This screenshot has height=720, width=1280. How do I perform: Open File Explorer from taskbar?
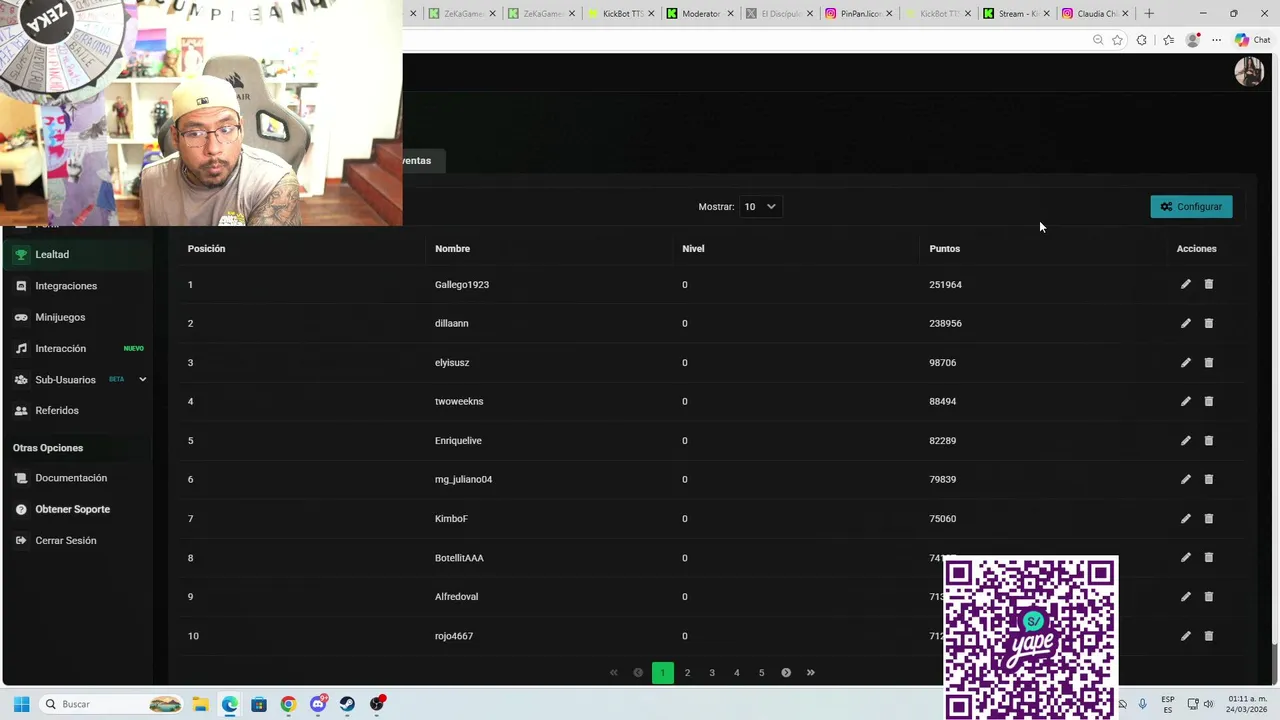[x=200, y=704]
